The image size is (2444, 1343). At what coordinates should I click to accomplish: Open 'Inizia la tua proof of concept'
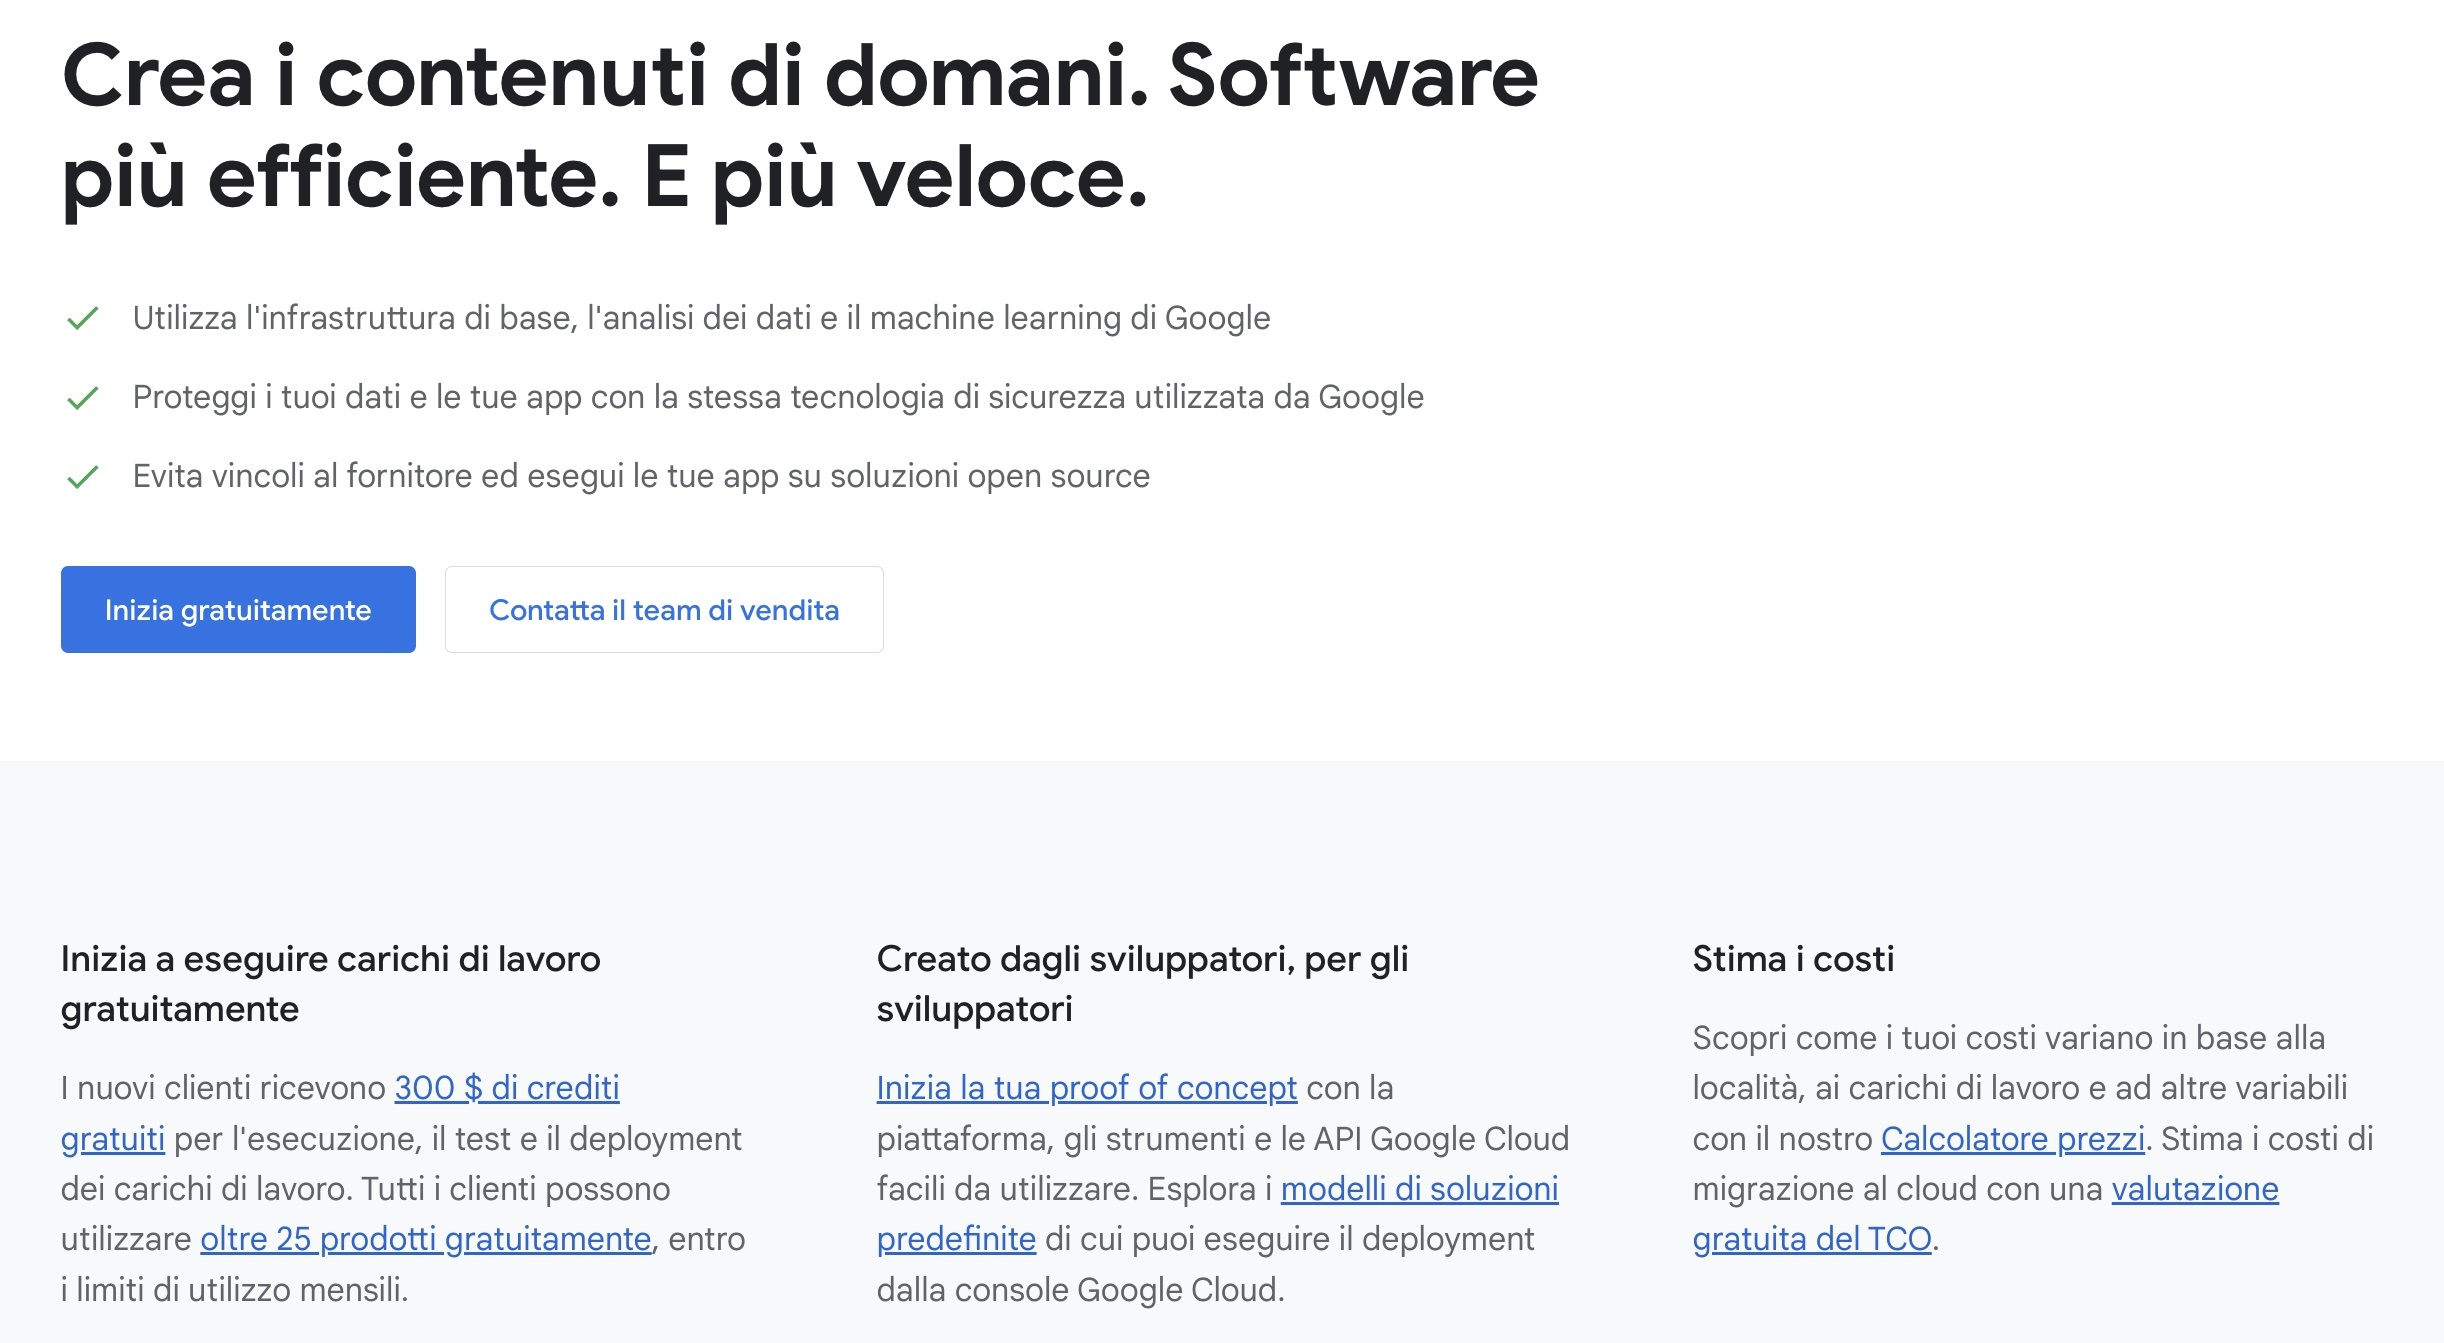tap(1086, 1089)
